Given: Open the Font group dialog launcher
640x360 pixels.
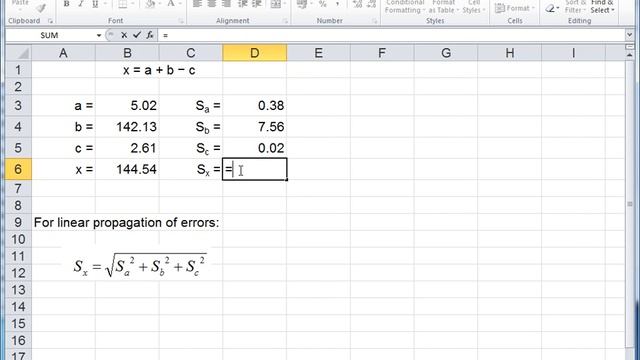Looking at the screenshot, I should (181, 21).
